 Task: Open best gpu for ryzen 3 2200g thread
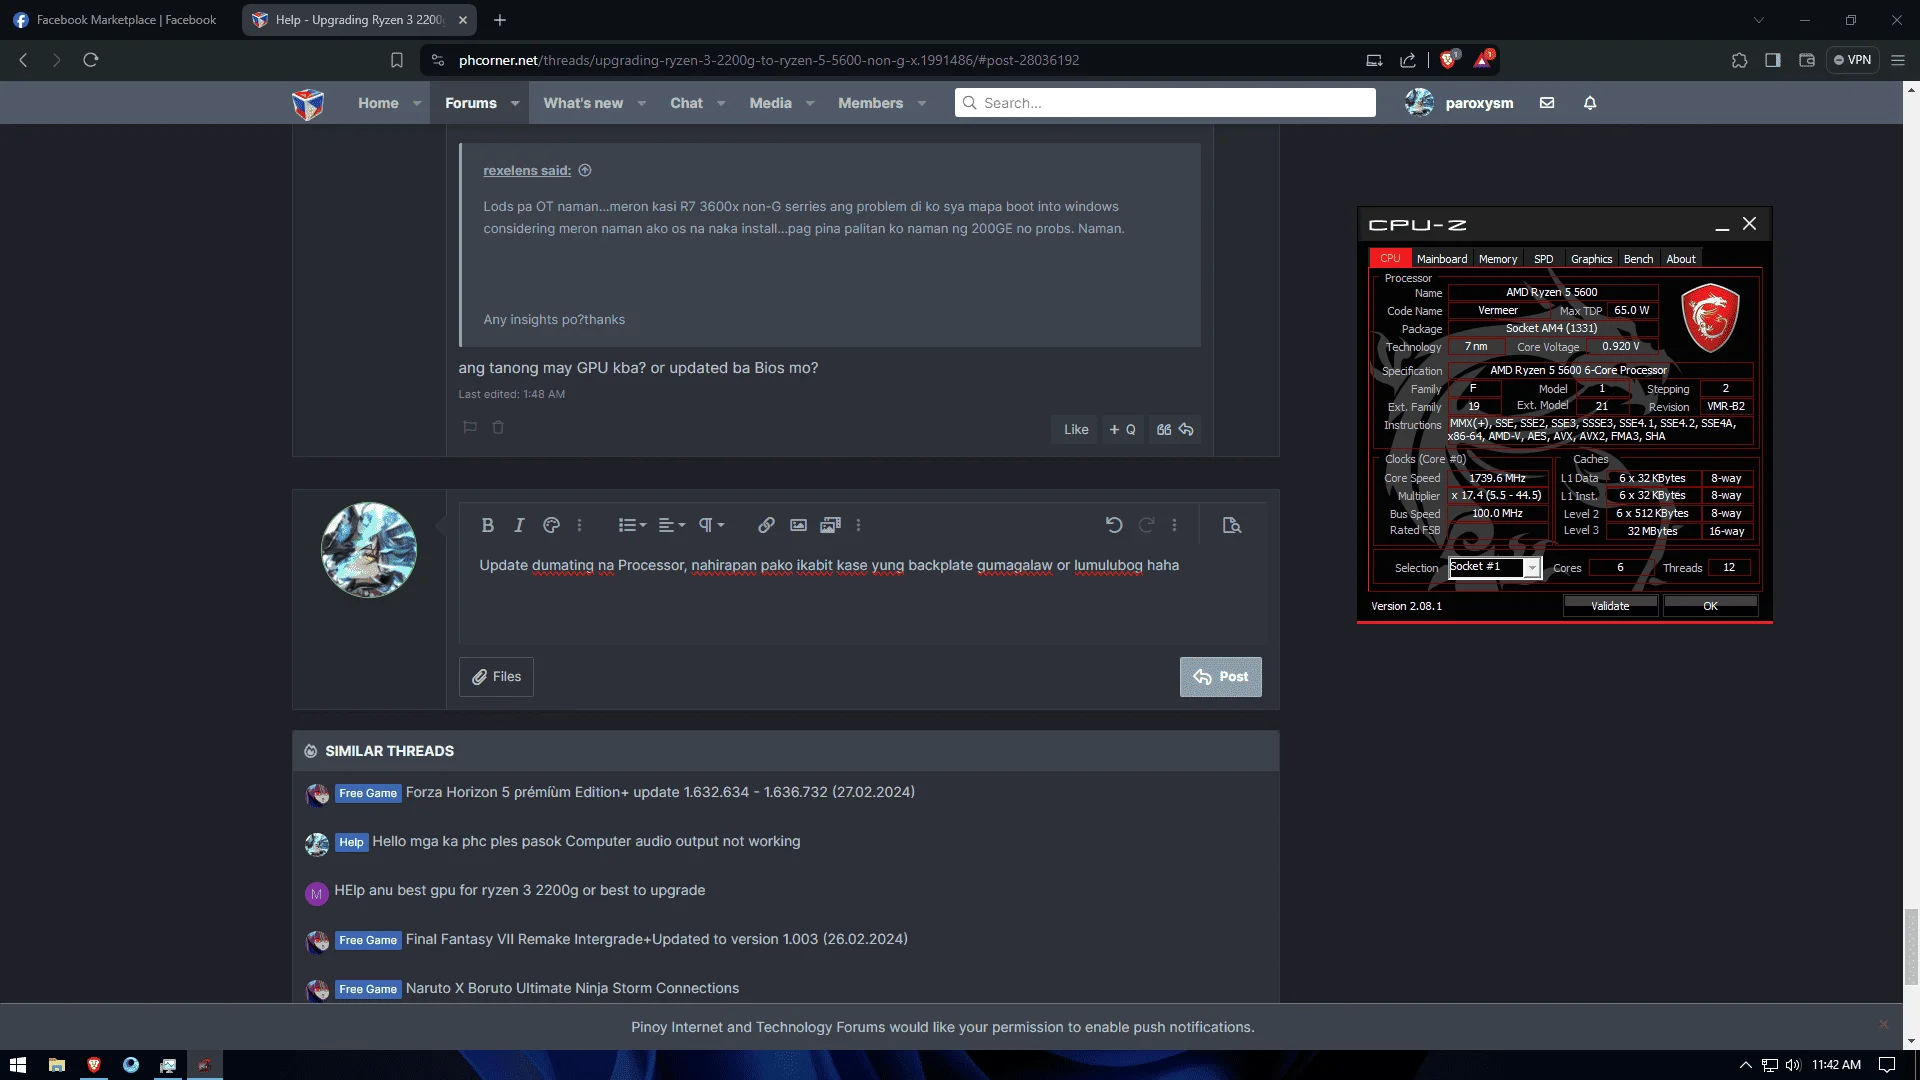tap(520, 890)
